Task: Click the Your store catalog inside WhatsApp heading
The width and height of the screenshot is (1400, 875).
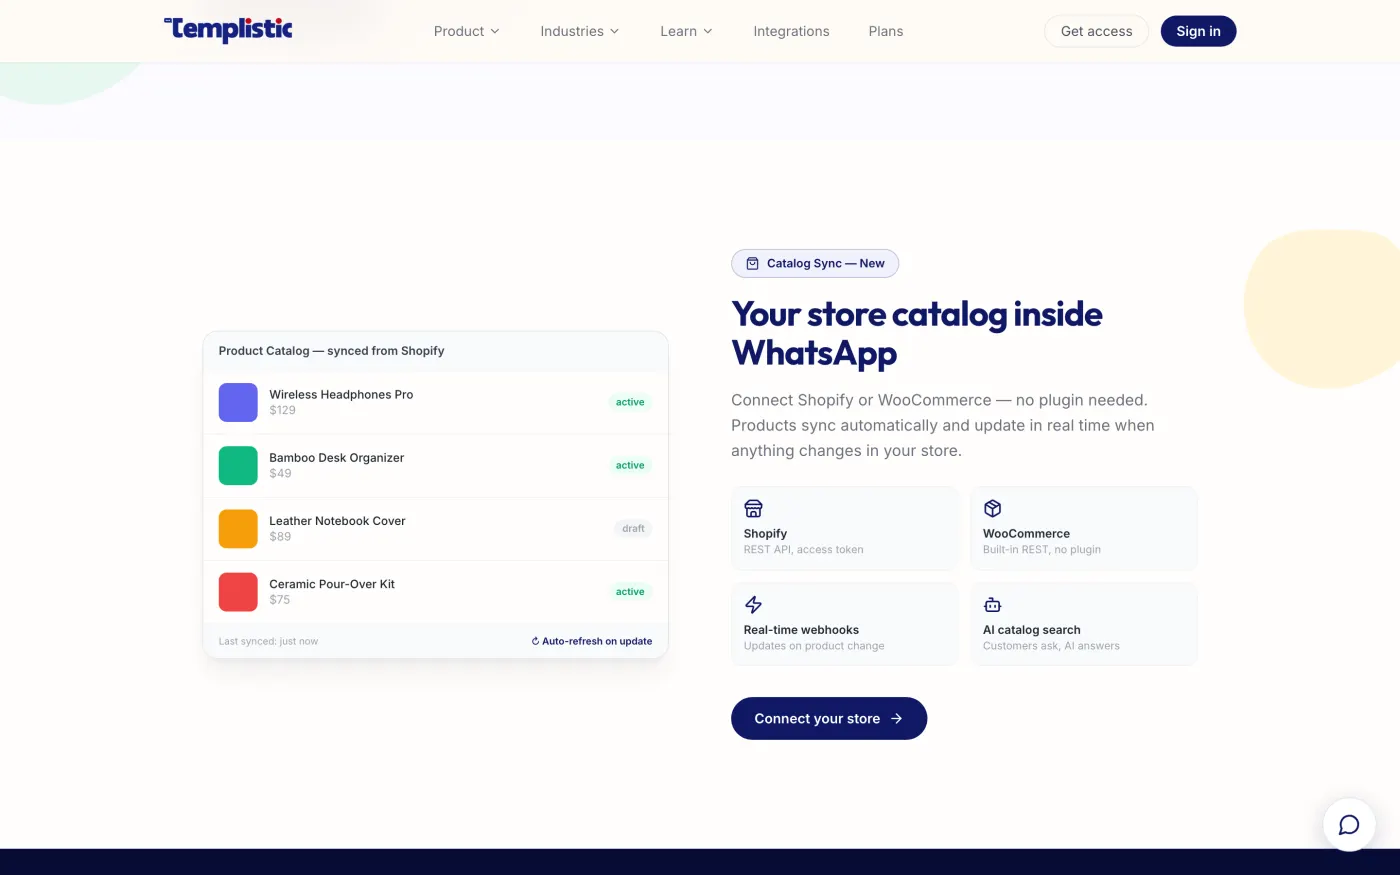Action: (x=917, y=333)
